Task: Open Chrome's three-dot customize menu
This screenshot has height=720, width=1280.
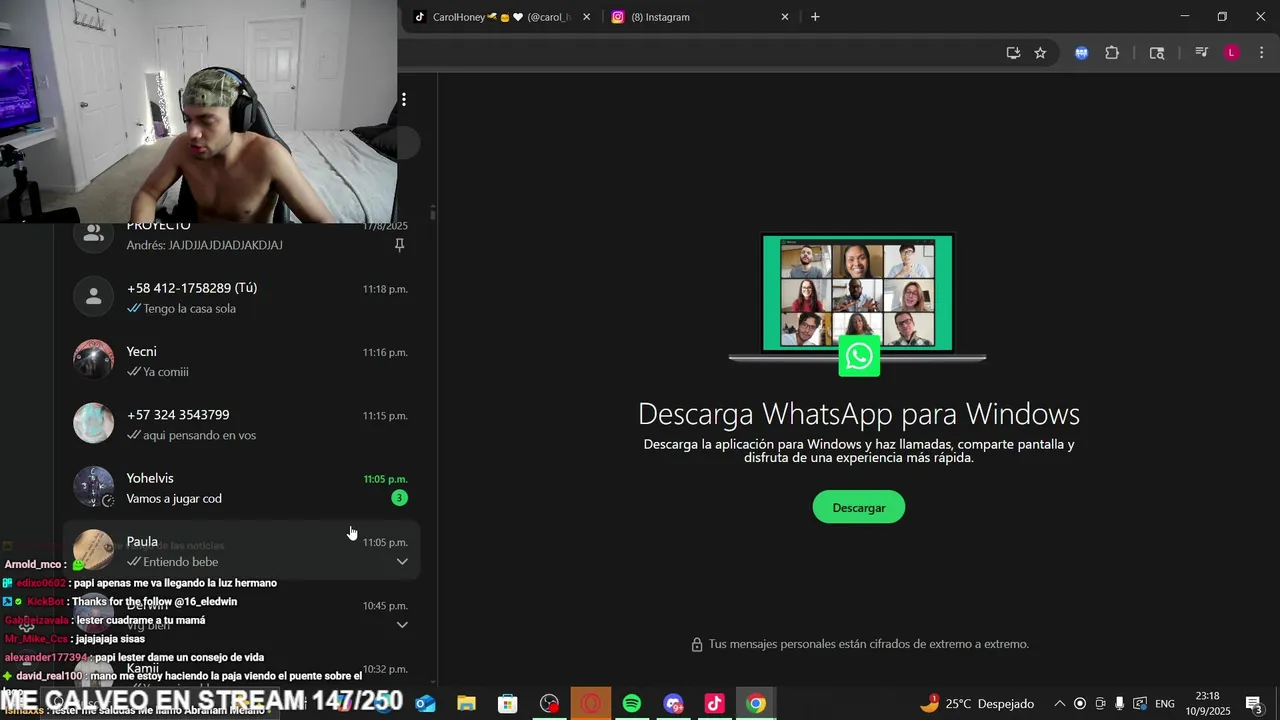Action: pyautogui.click(x=1262, y=53)
